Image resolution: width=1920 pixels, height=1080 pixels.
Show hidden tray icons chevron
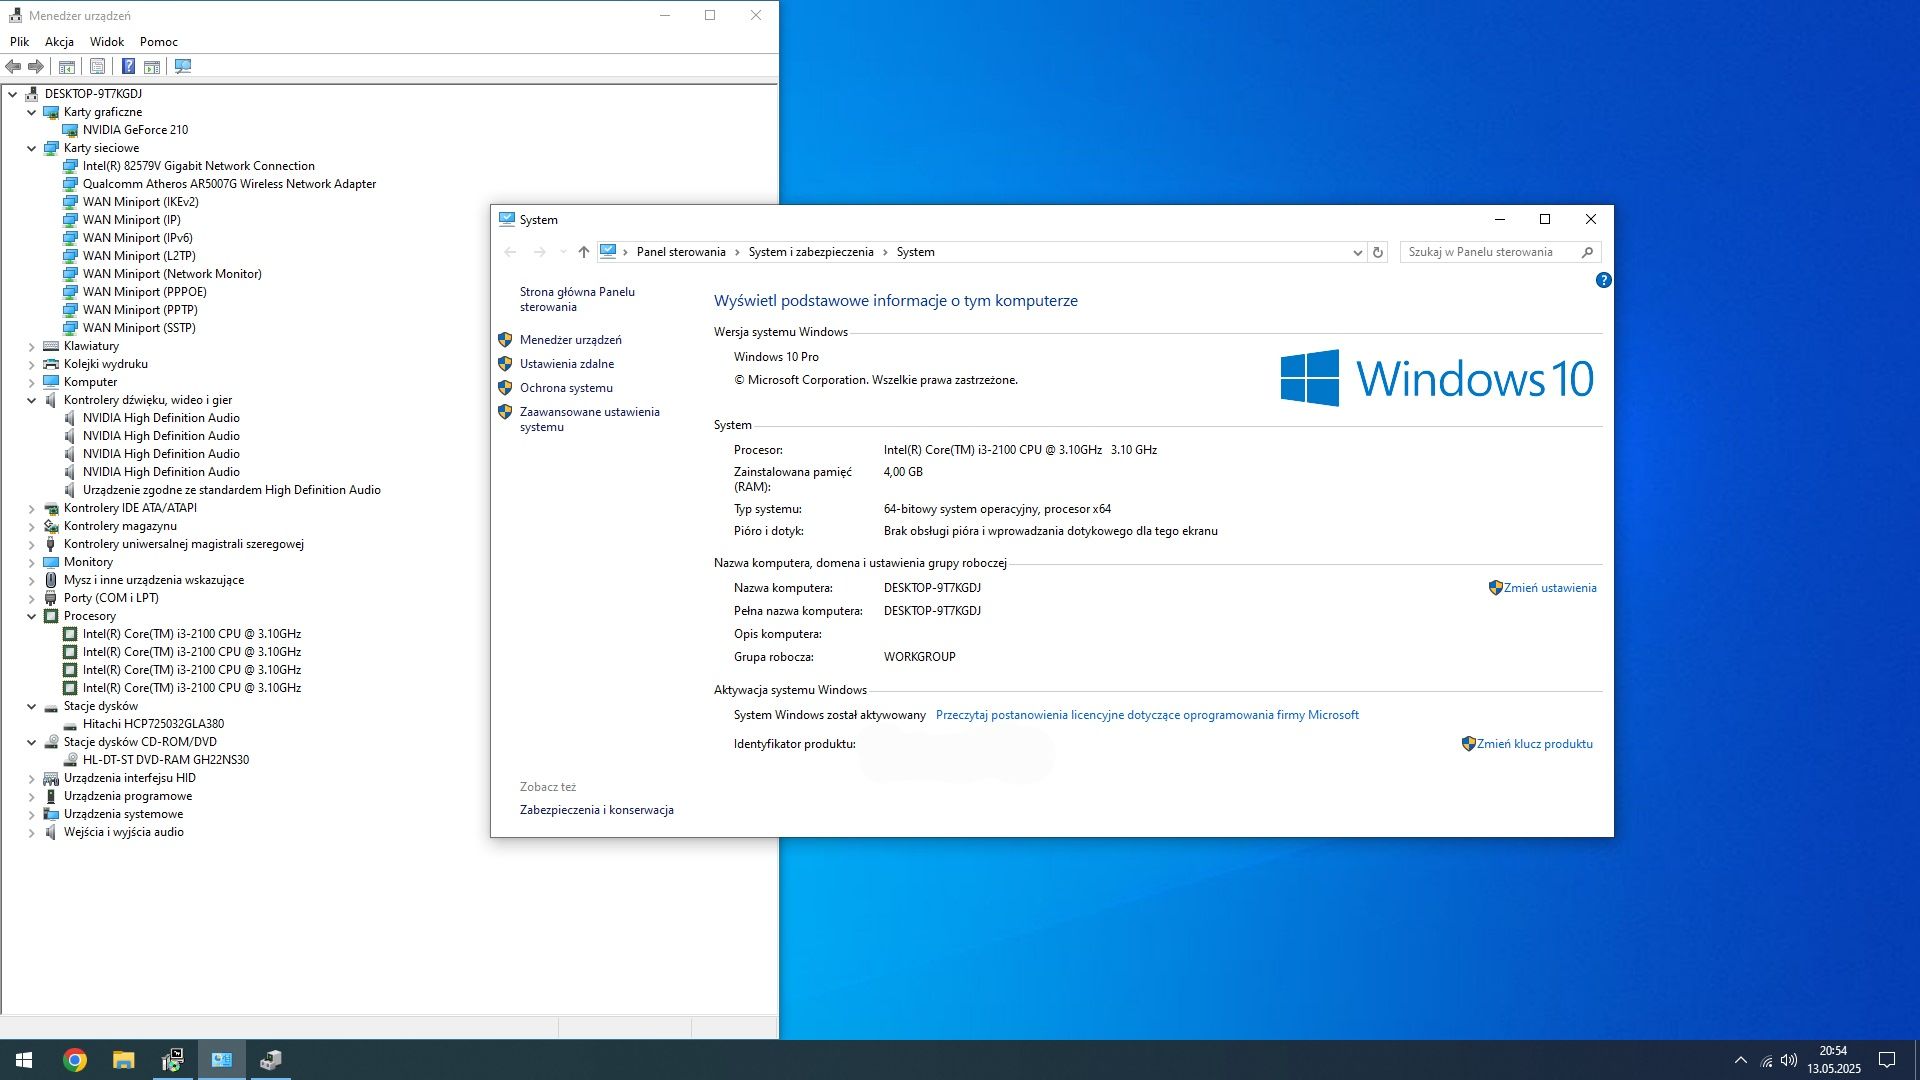[x=1741, y=1060]
